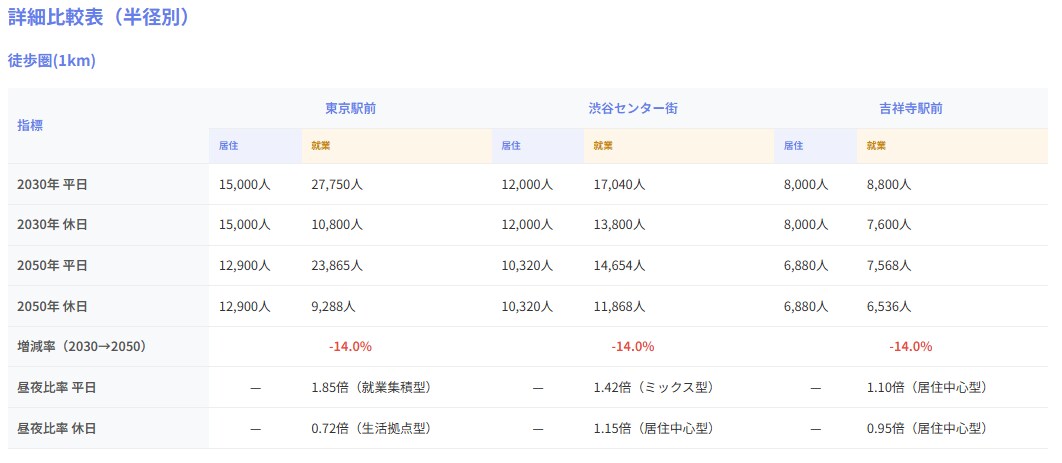Click 6,880人 in the 2050年 平日 row

click(806, 265)
